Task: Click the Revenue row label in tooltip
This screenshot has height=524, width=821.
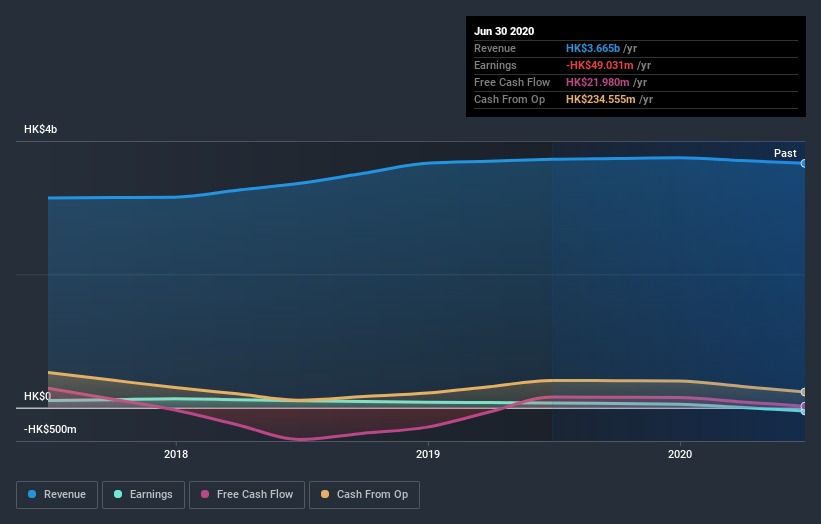Action: (495, 48)
